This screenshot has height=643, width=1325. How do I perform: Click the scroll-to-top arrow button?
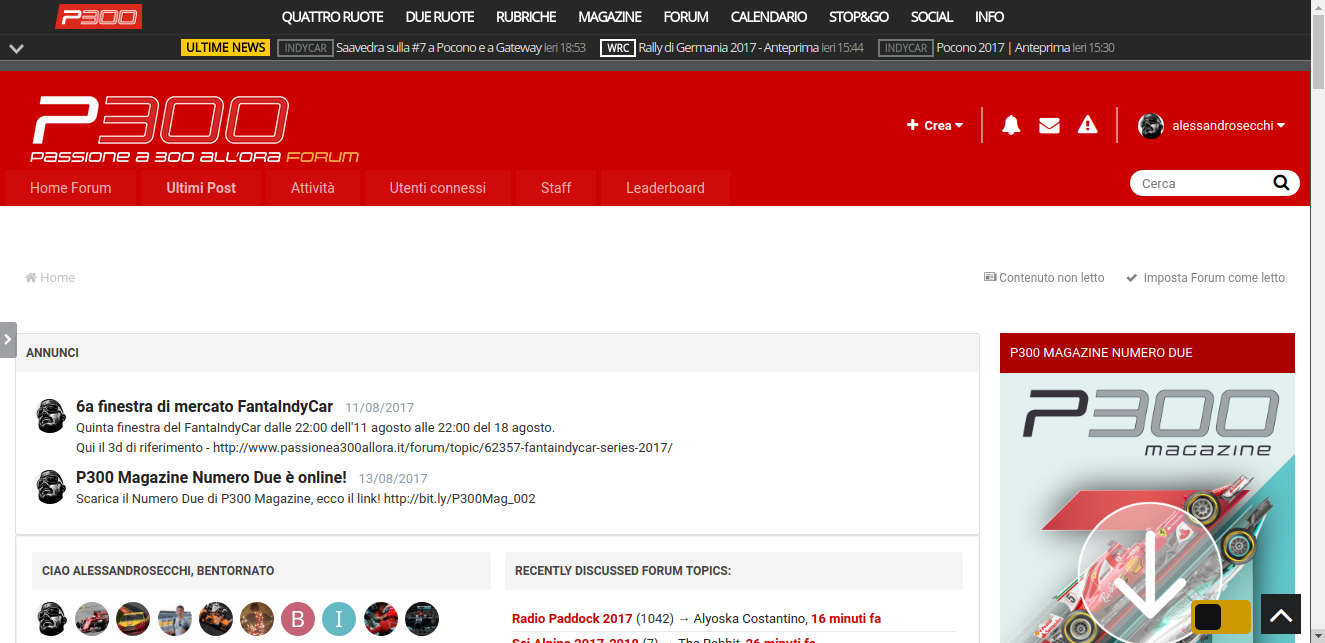[1281, 614]
